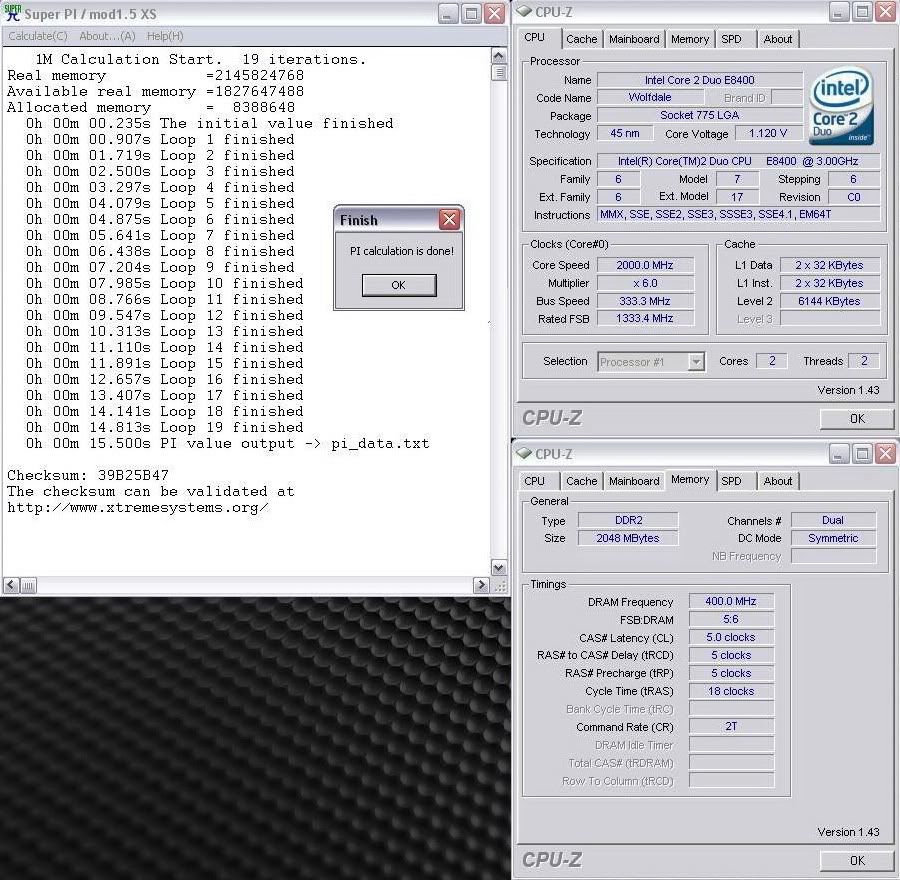Minimize the lower CPU-Z window
The height and width of the screenshot is (880, 900).
(x=838, y=454)
